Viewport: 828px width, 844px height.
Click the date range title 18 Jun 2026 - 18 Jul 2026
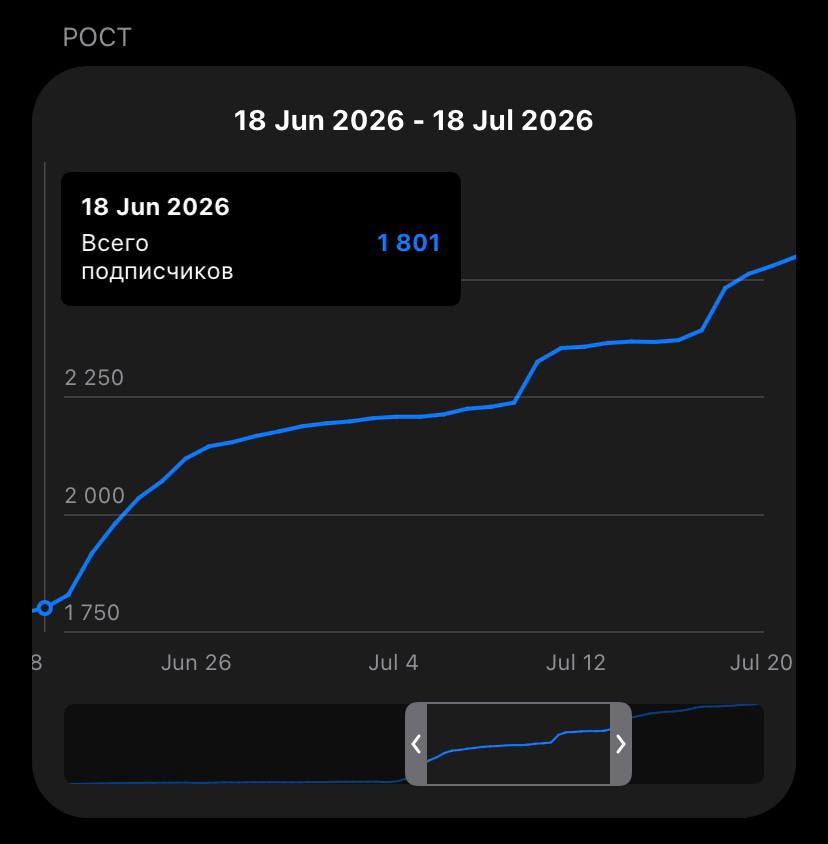(x=413, y=120)
